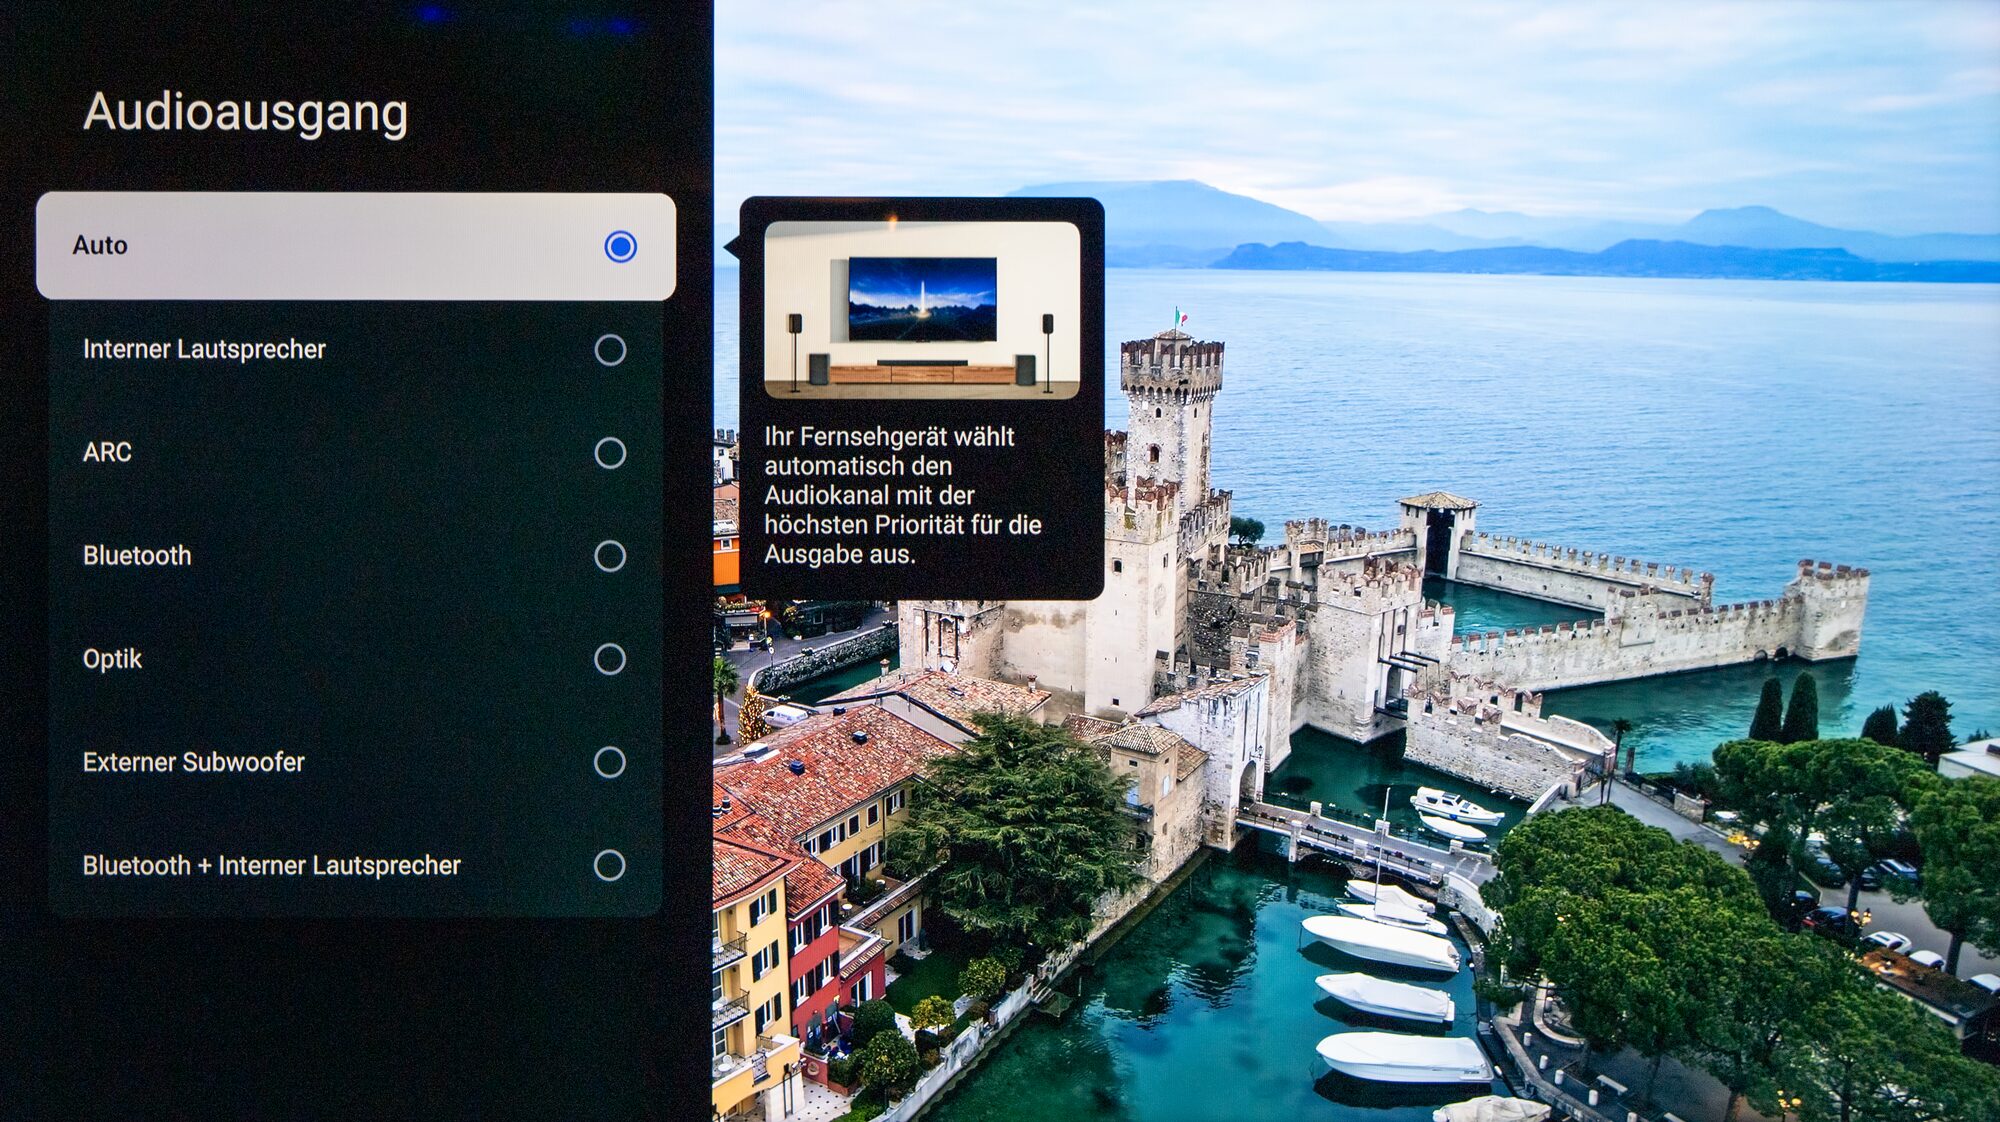Pick Bluetooth + Interner Lautsprecher radio circle
This screenshot has height=1122, width=2000.
(x=610, y=865)
